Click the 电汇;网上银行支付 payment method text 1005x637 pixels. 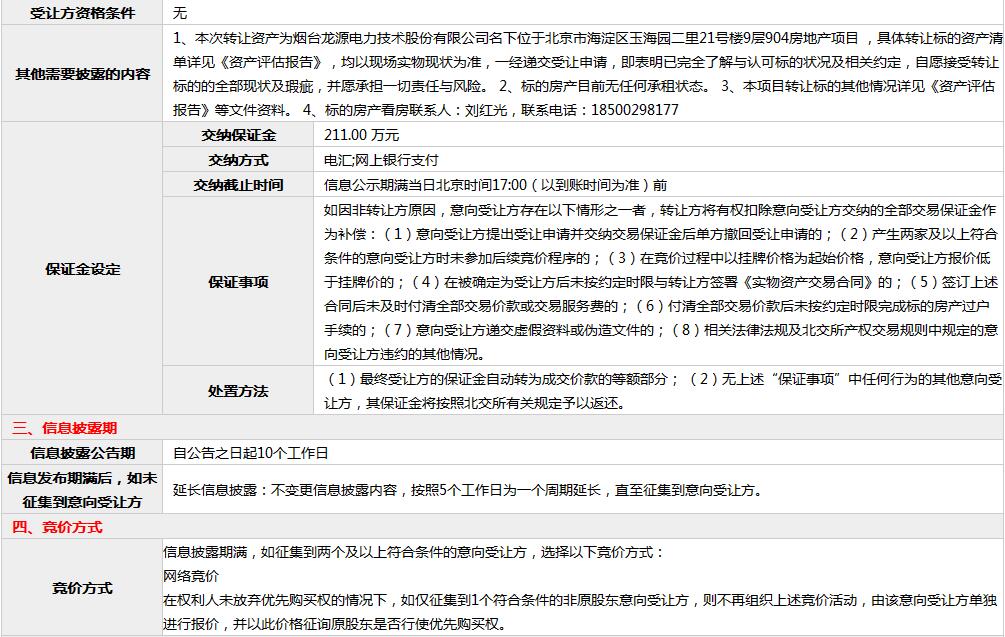click(x=381, y=160)
